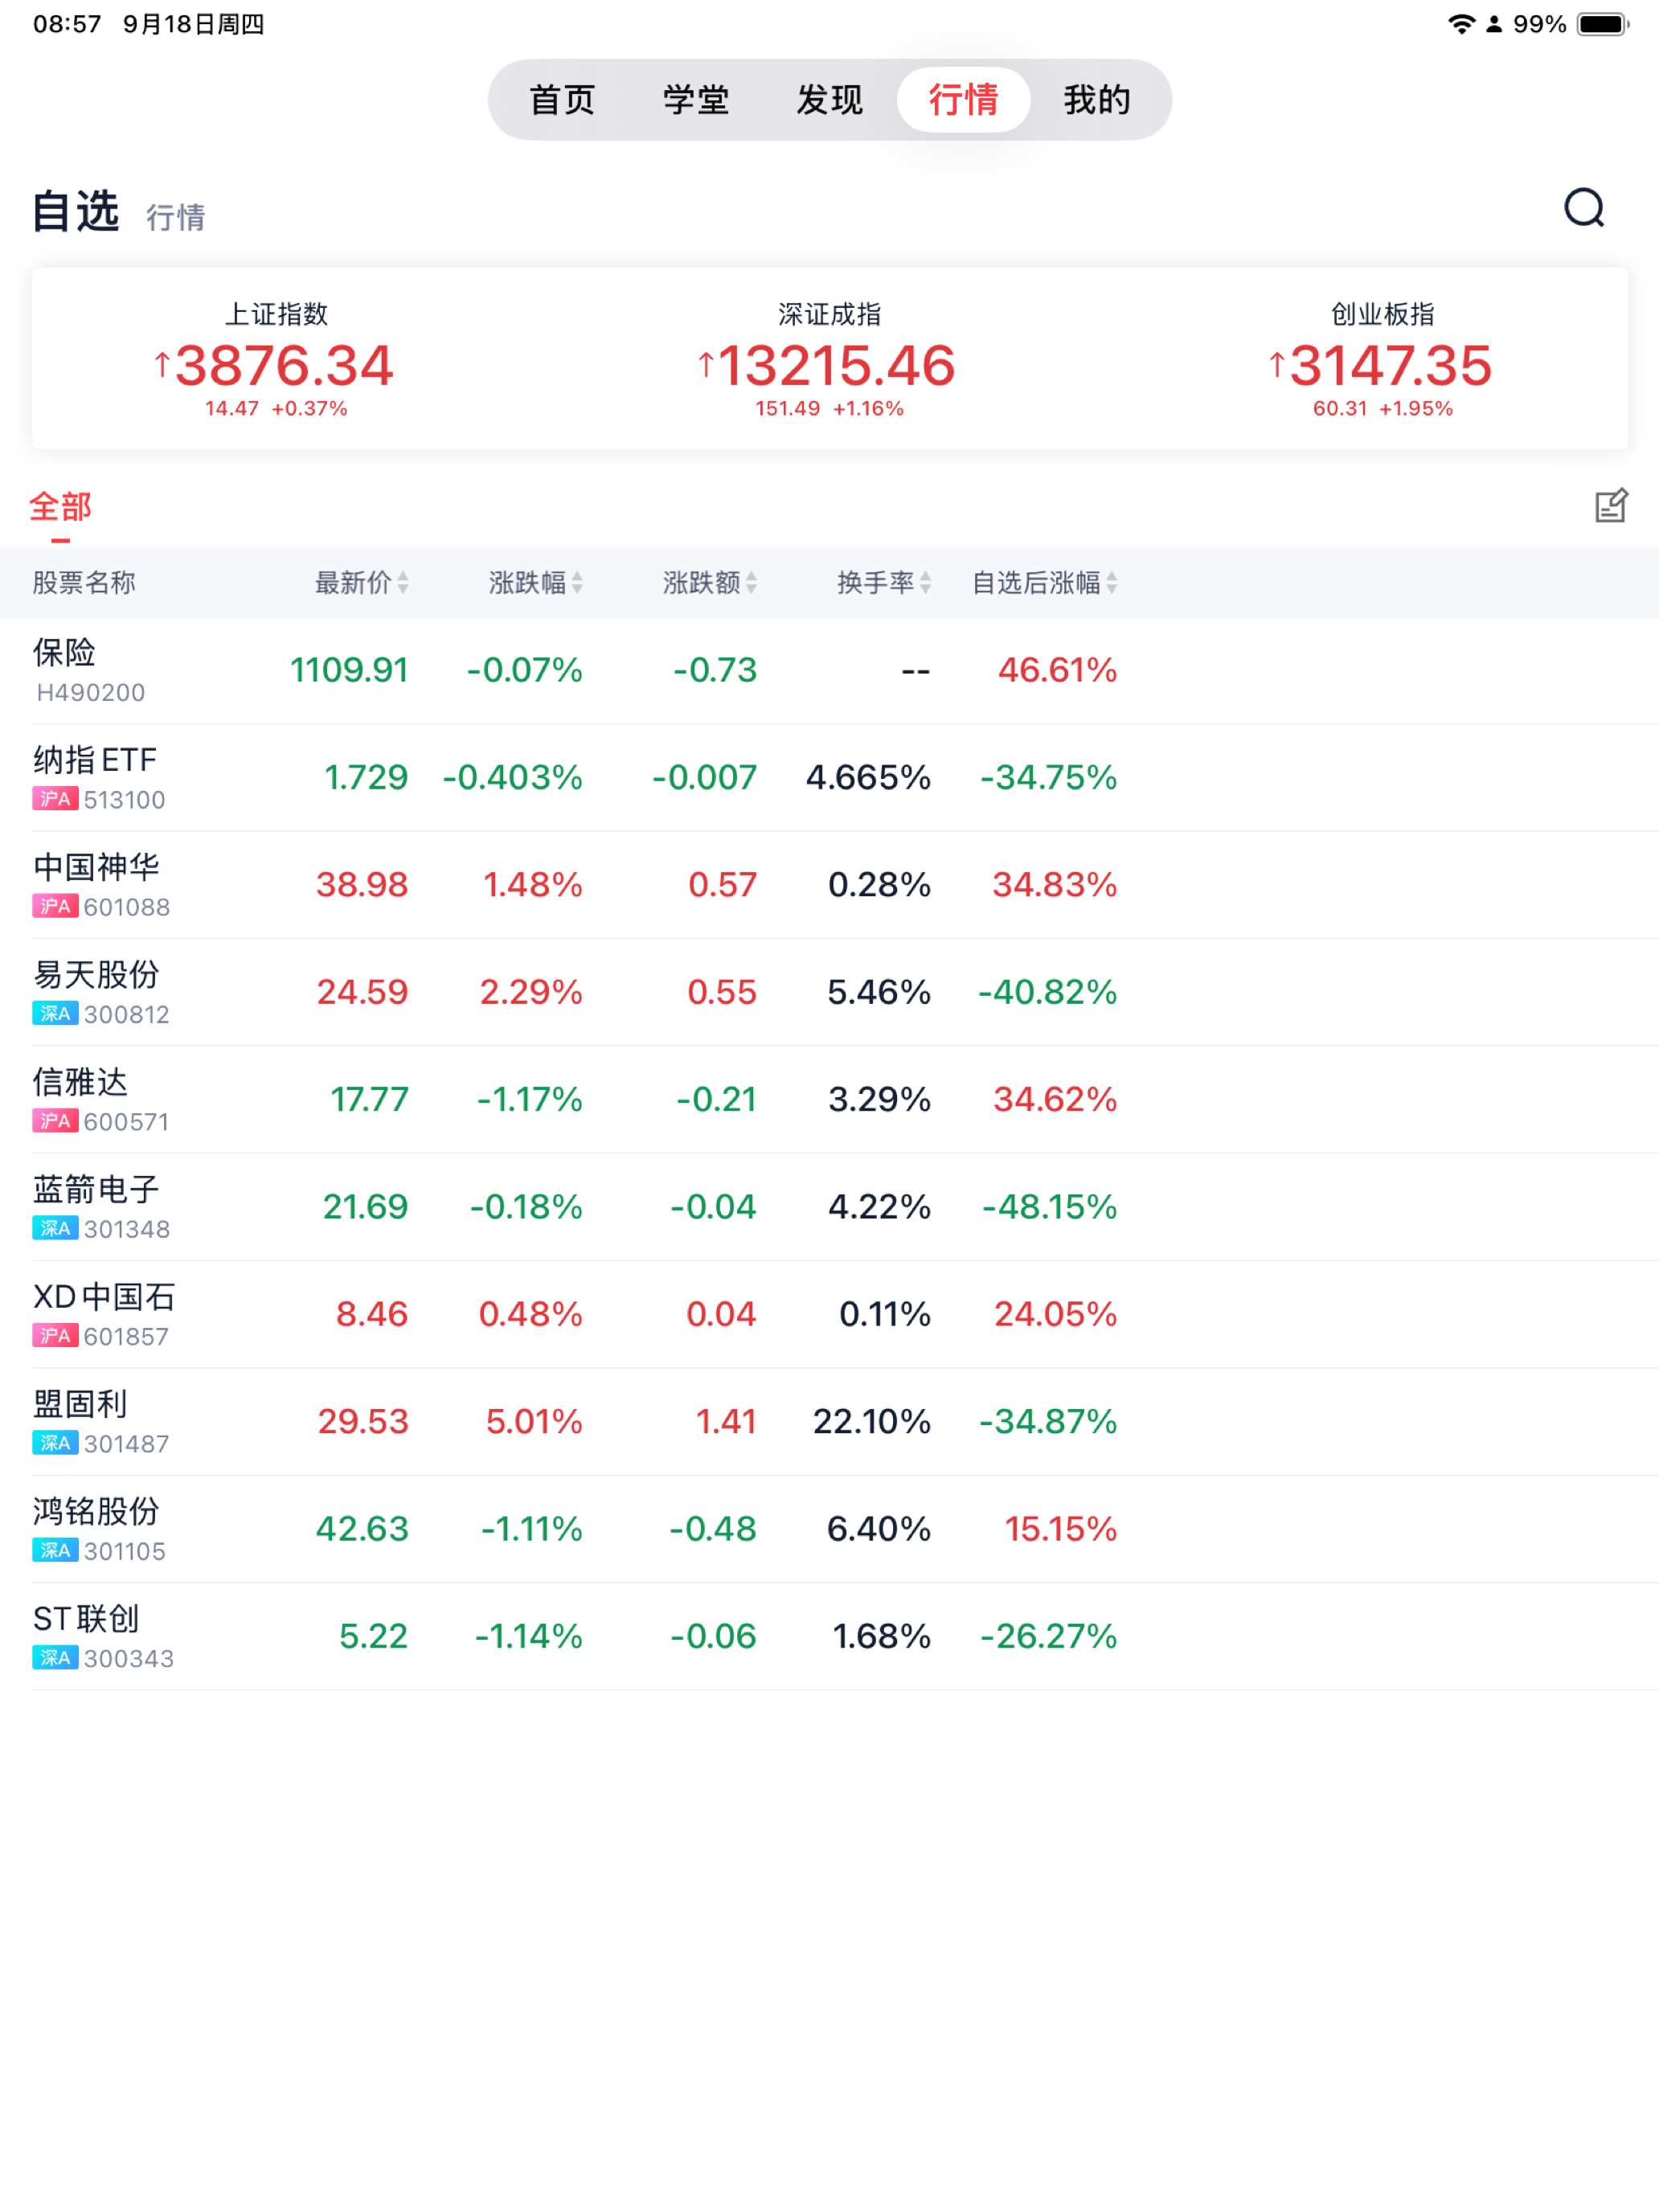Sort by 自选后涨幅 column arrows

coord(1111,582)
